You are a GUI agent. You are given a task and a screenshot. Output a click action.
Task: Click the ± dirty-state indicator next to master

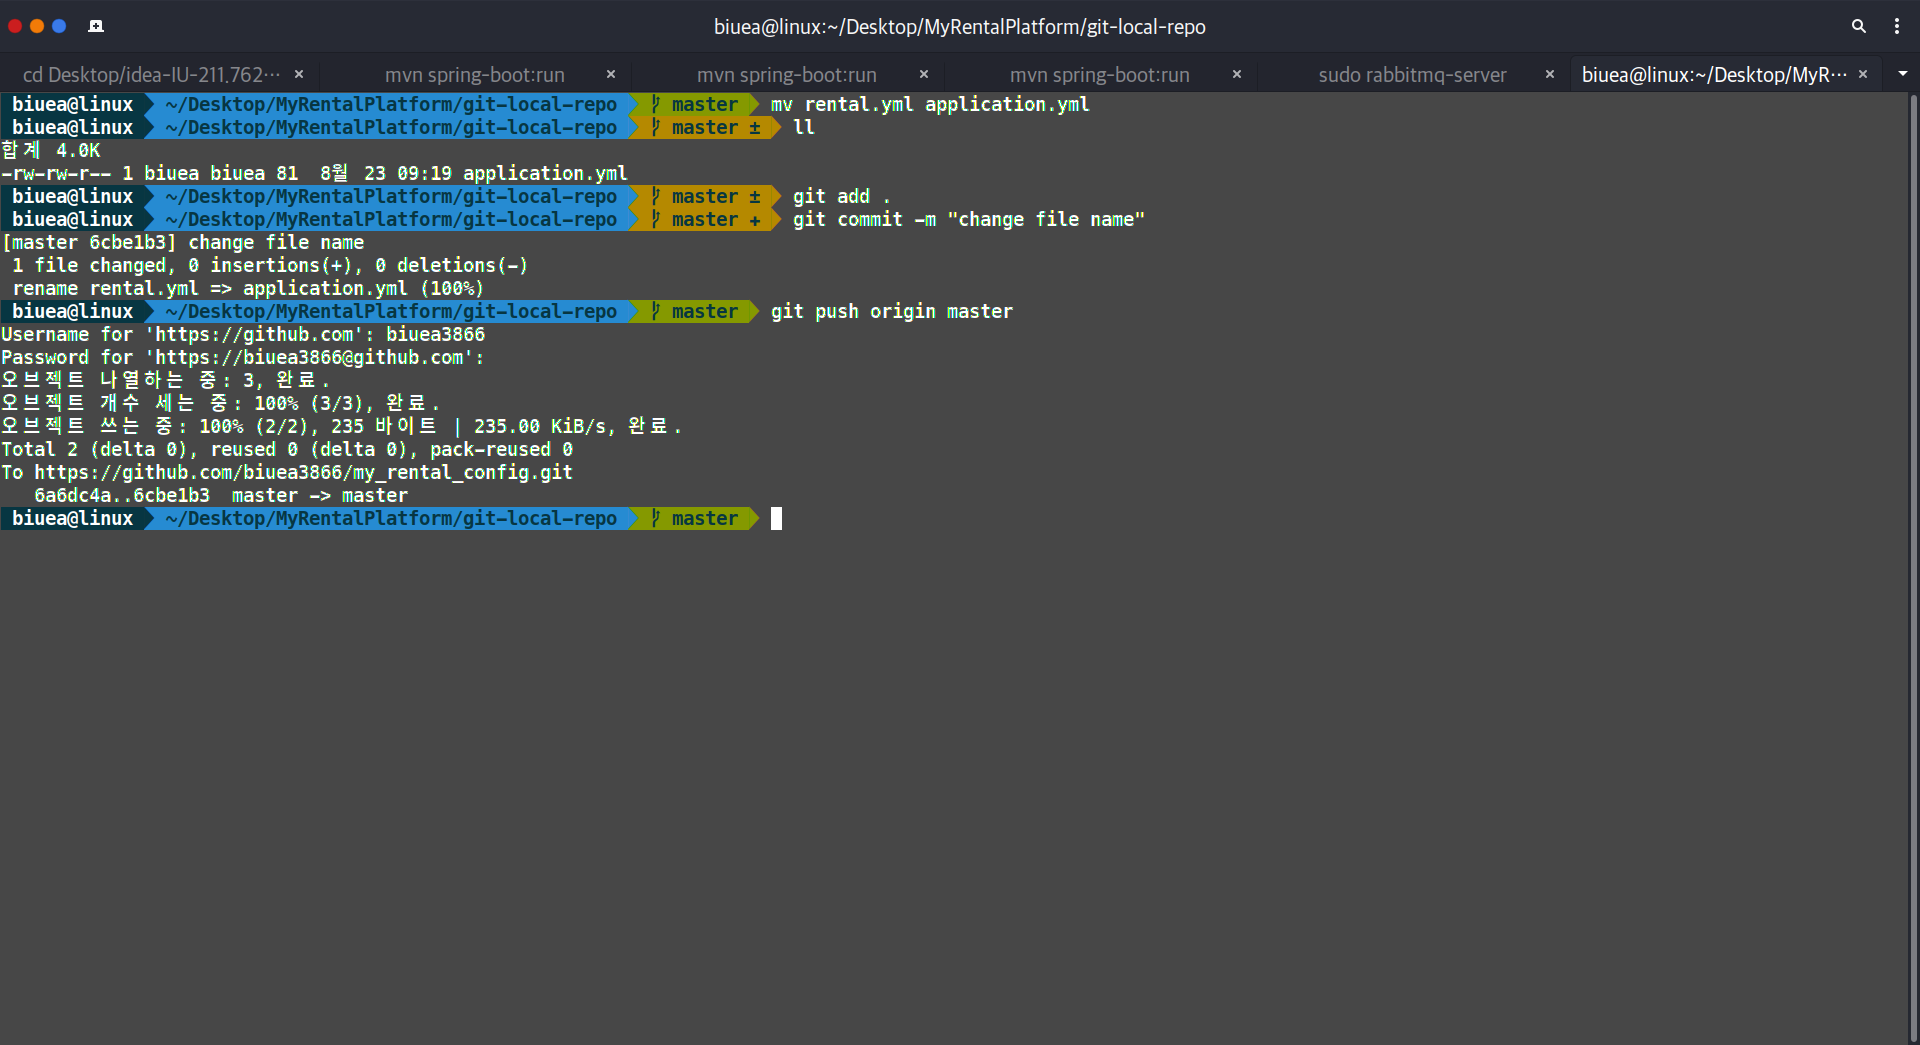coord(757,127)
